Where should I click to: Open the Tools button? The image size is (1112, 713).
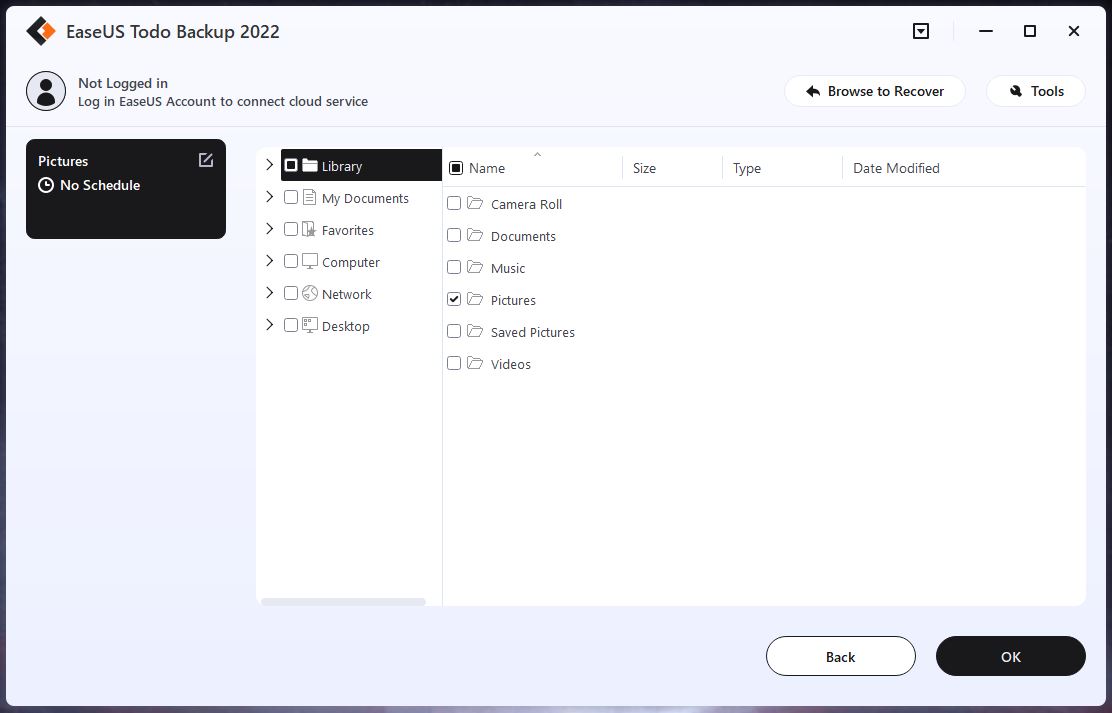click(1035, 91)
